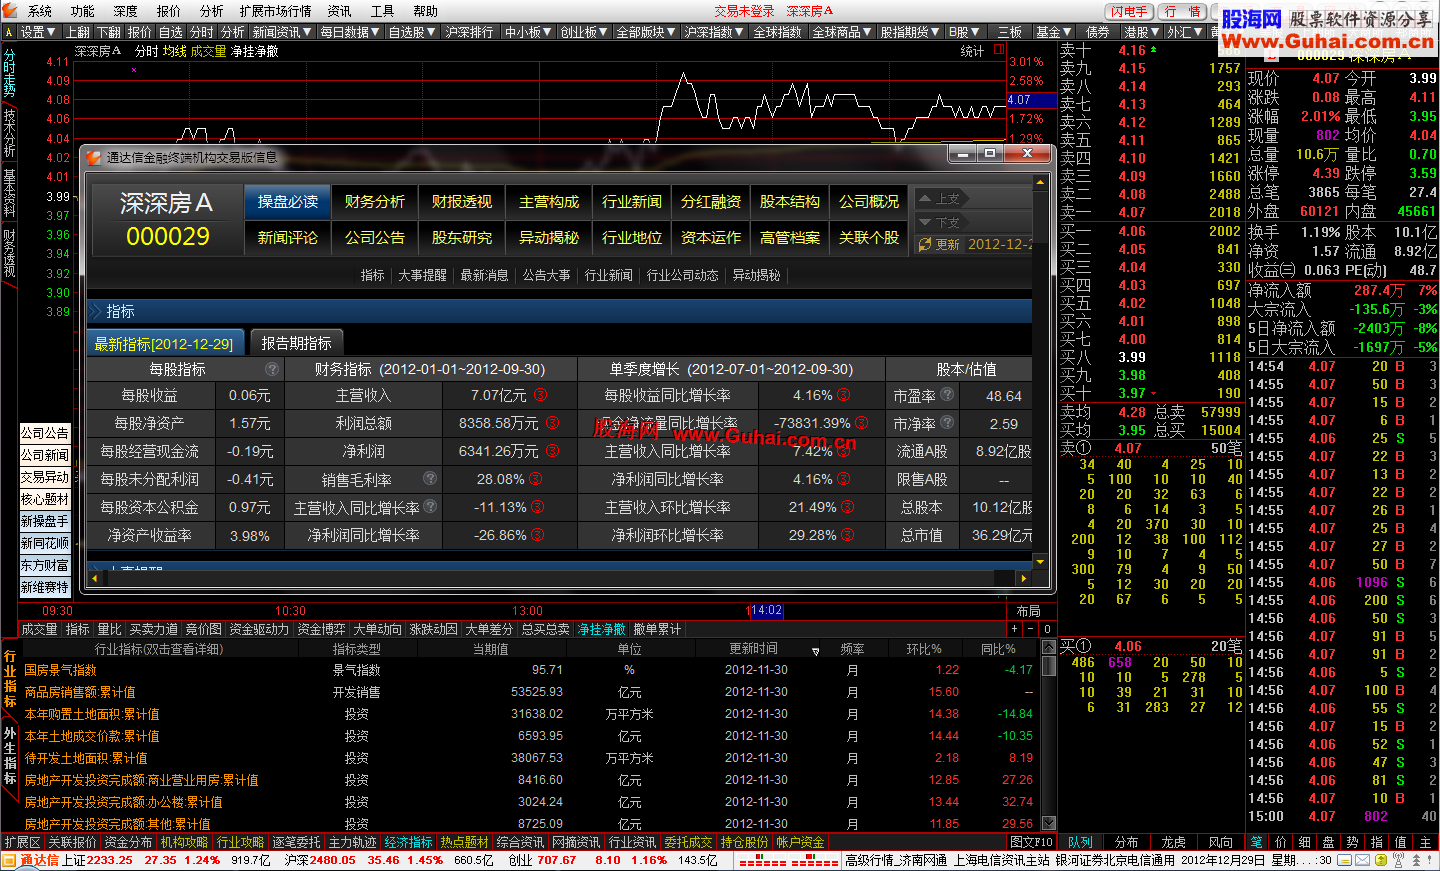Click the red info icon beside 21.49%
The height and width of the screenshot is (871, 1440).
(x=848, y=507)
